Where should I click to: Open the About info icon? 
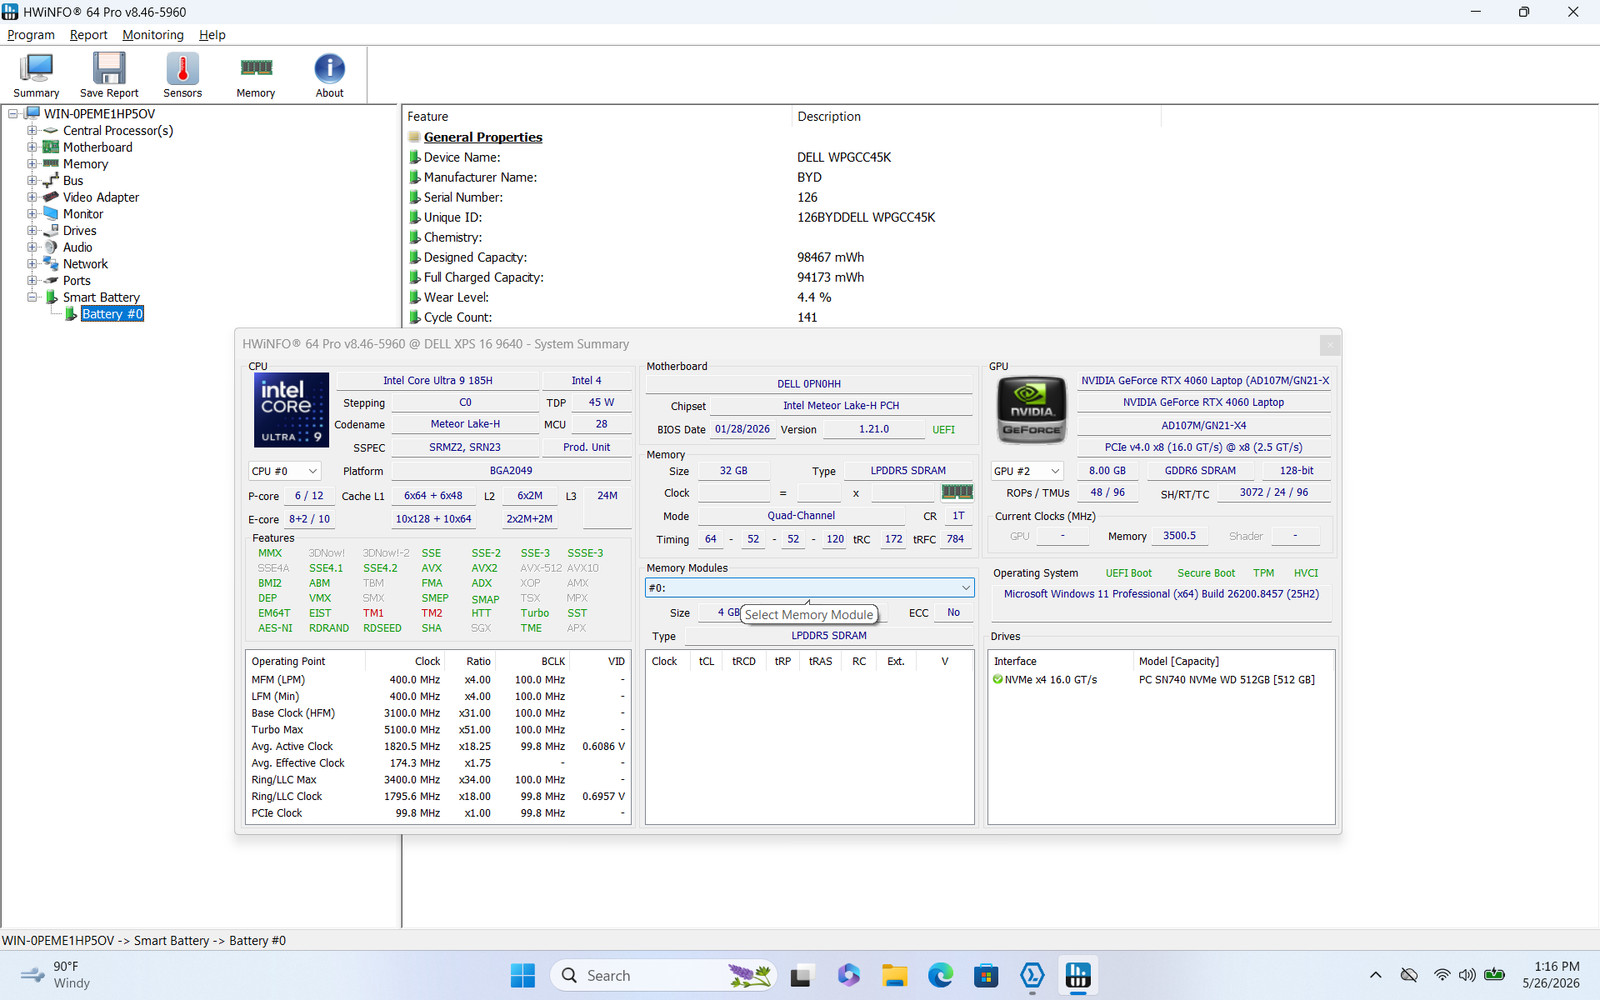(330, 75)
